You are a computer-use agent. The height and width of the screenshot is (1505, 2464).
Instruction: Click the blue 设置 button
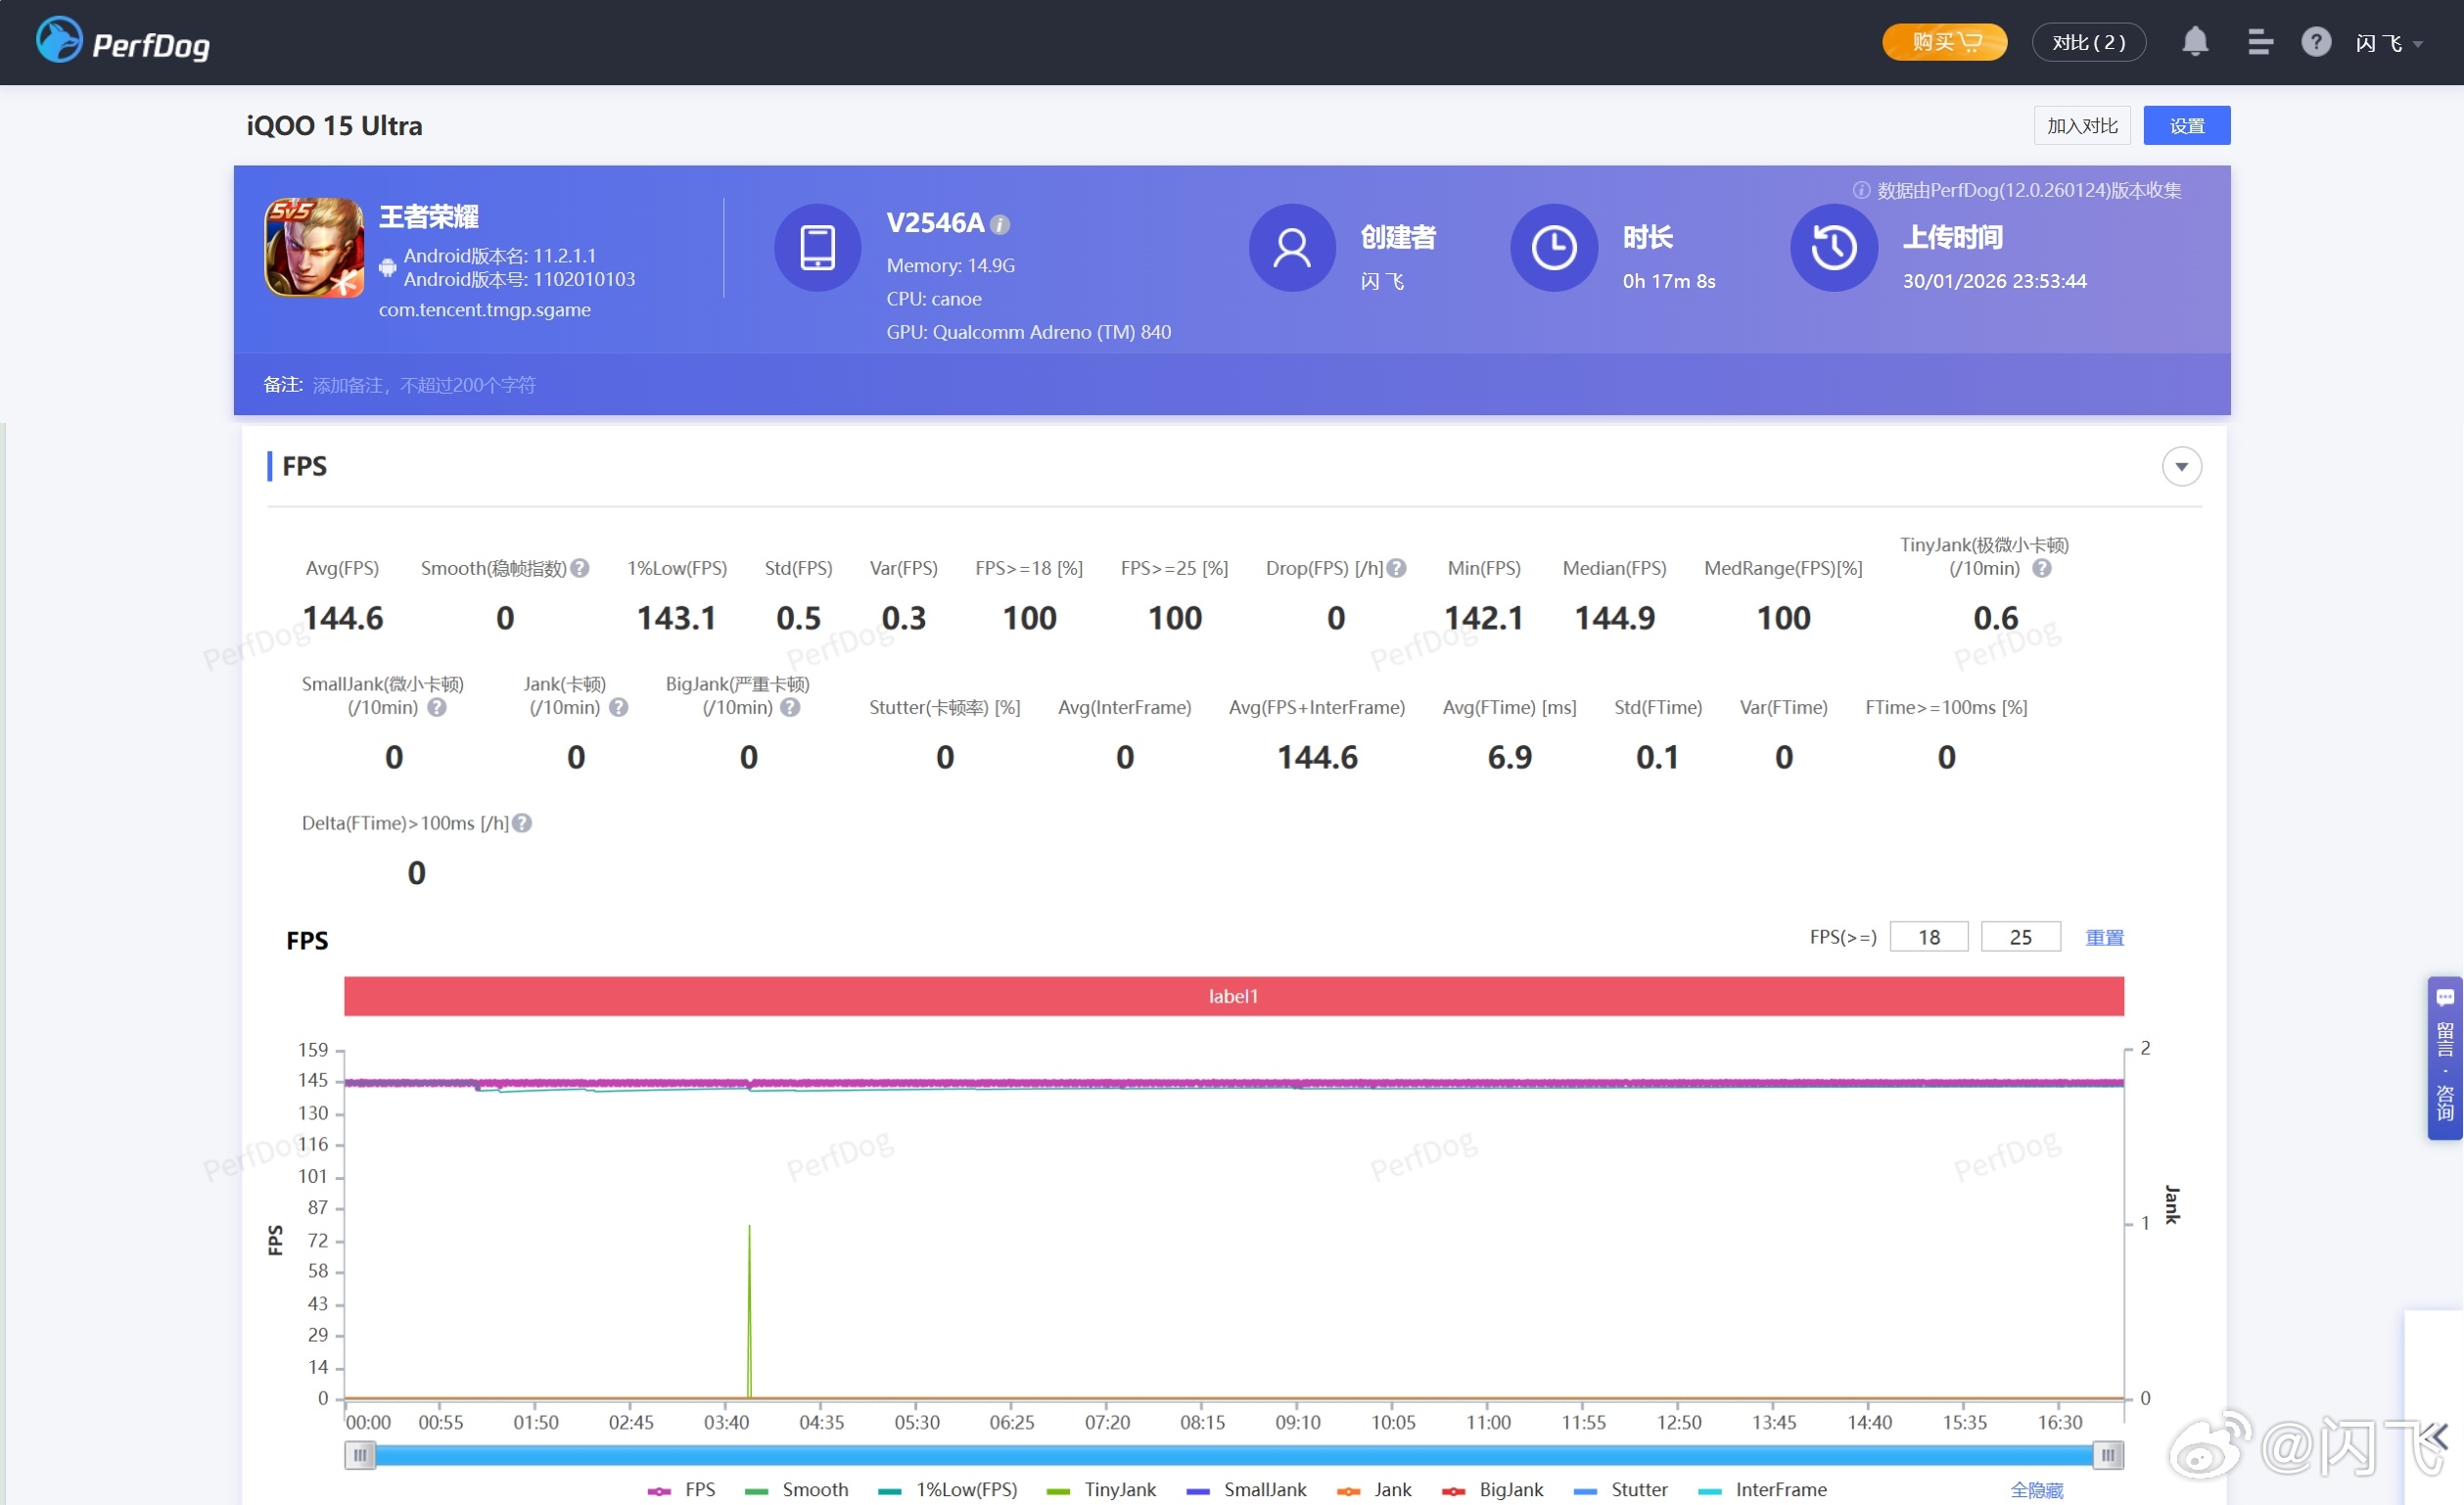(2186, 126)
